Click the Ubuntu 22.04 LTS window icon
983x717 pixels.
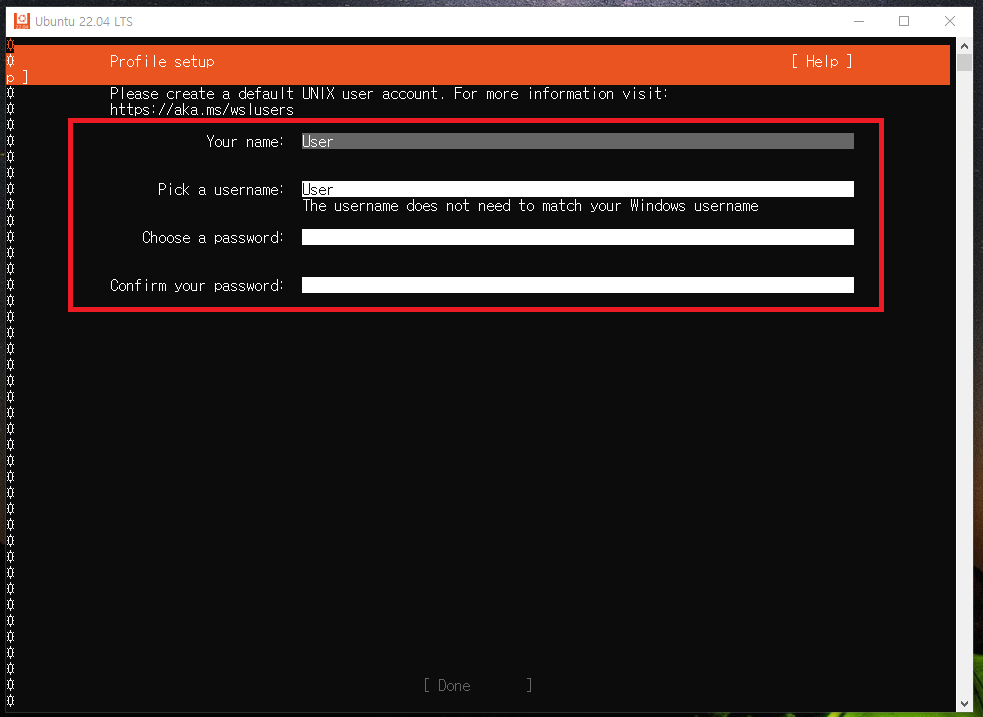(x=21, y=21)
